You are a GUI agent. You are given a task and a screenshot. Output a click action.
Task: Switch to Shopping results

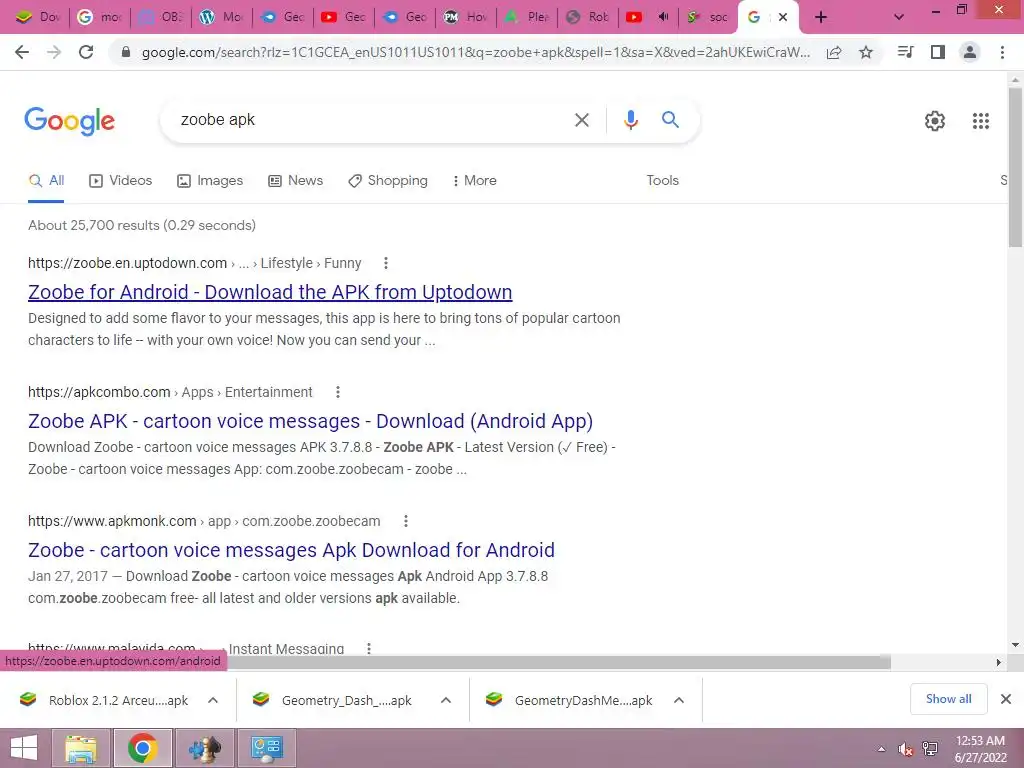pos(388,181)
